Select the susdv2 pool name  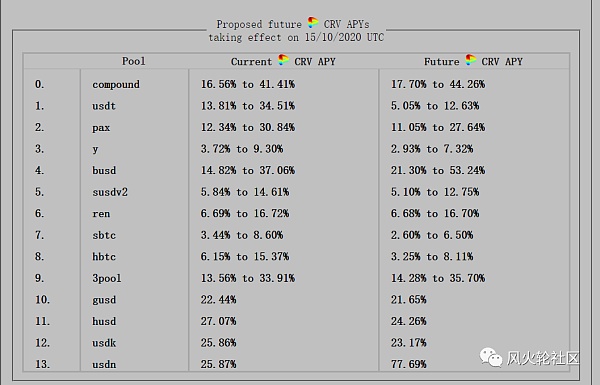click(x=110, y=192)
